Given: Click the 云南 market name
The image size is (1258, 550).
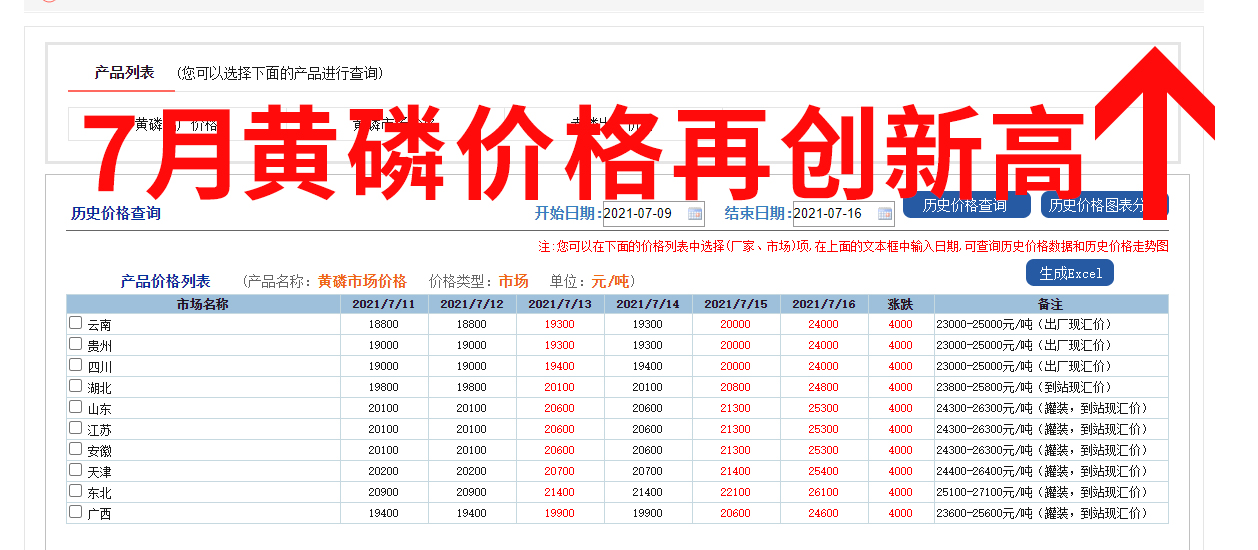Looking at the screenshot, I should pos(99,325).
